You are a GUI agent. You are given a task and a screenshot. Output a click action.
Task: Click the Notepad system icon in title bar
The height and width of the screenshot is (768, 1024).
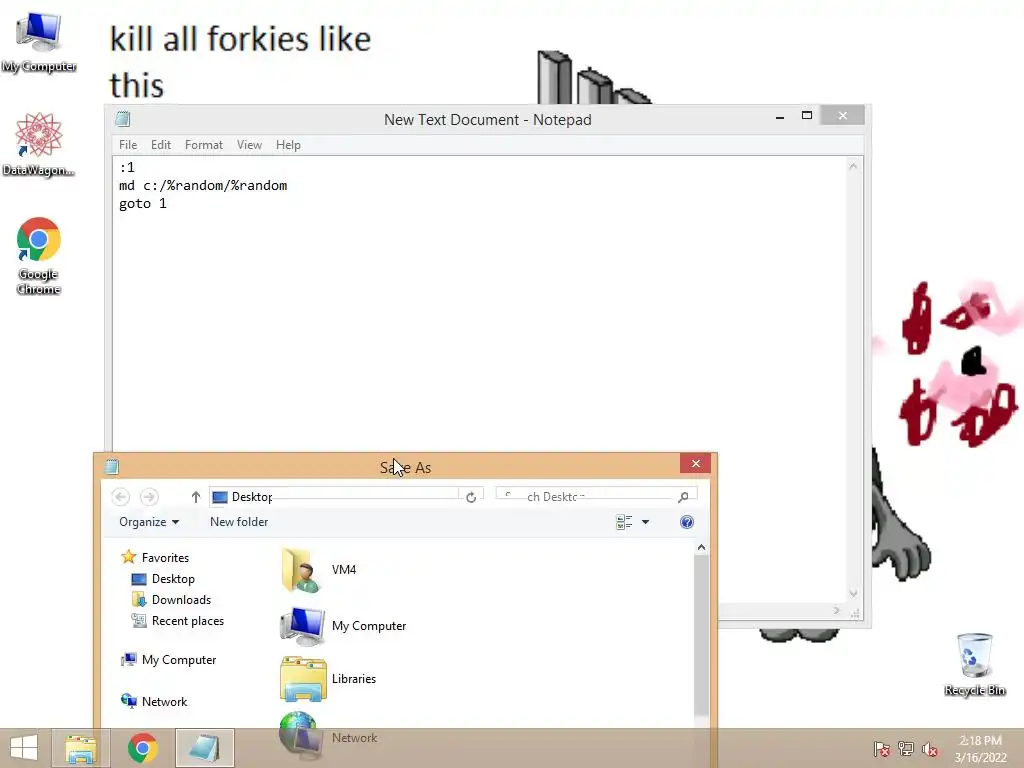(123, 119)
